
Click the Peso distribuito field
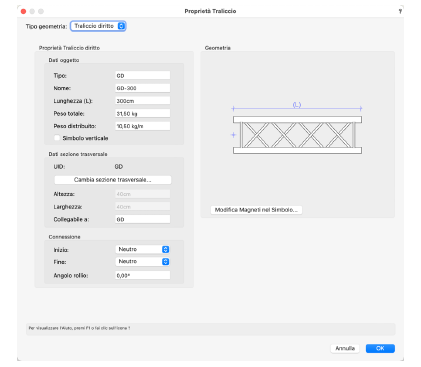pyautogui.click(x=143, y=126)
